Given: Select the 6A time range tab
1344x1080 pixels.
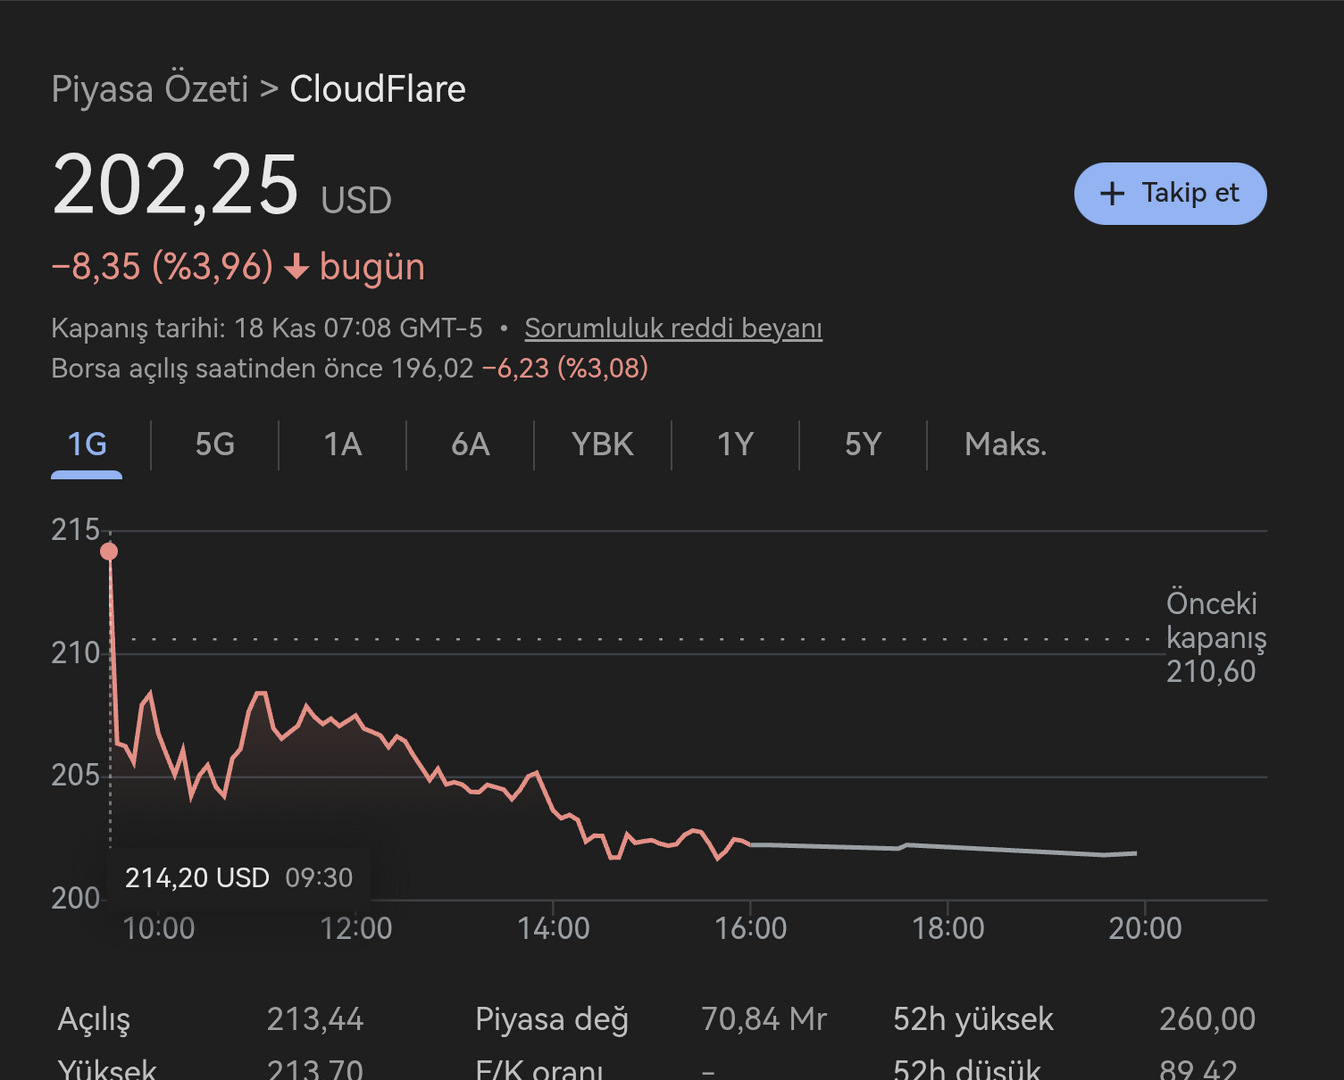Looking at the screenshot, I should (471, 444).
